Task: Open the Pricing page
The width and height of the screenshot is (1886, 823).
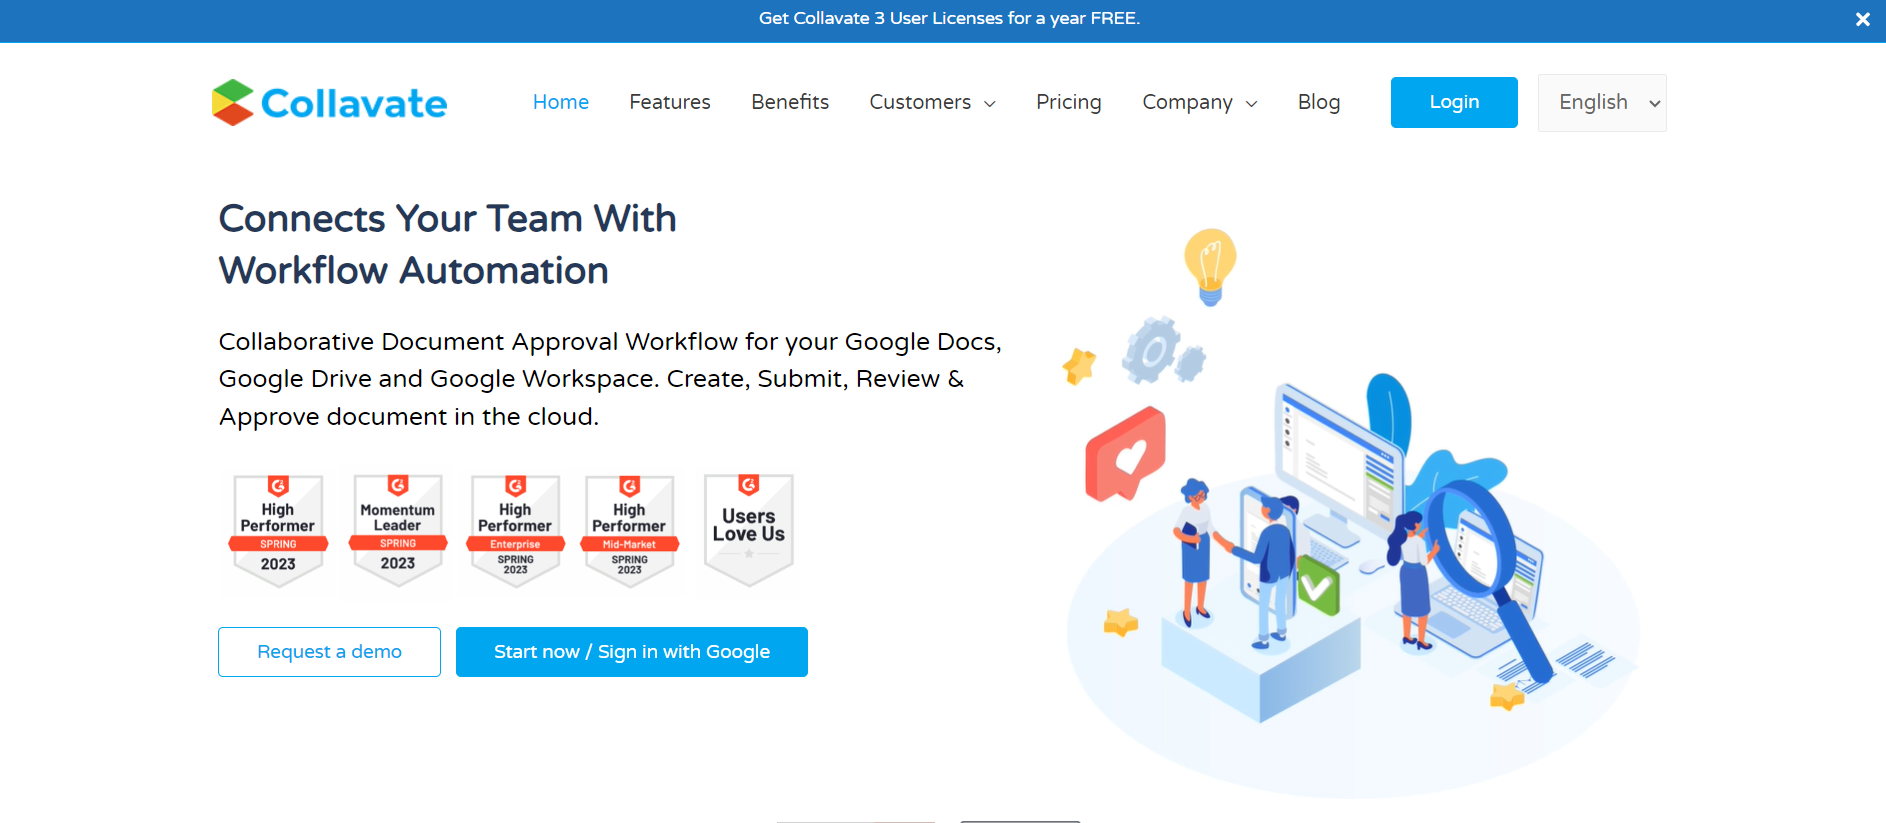Action: (1069, 102)
